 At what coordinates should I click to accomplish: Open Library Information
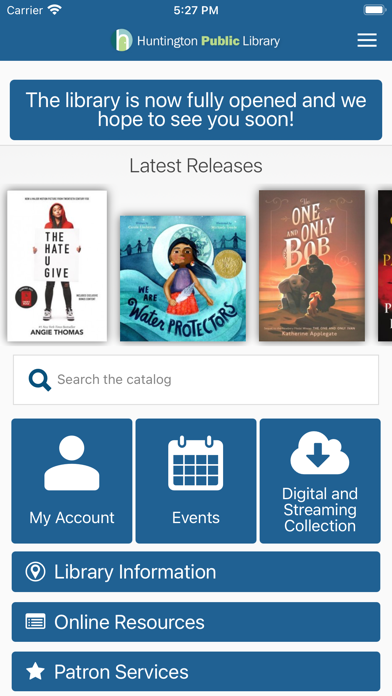pyautogui.click(x=196, y=572)
